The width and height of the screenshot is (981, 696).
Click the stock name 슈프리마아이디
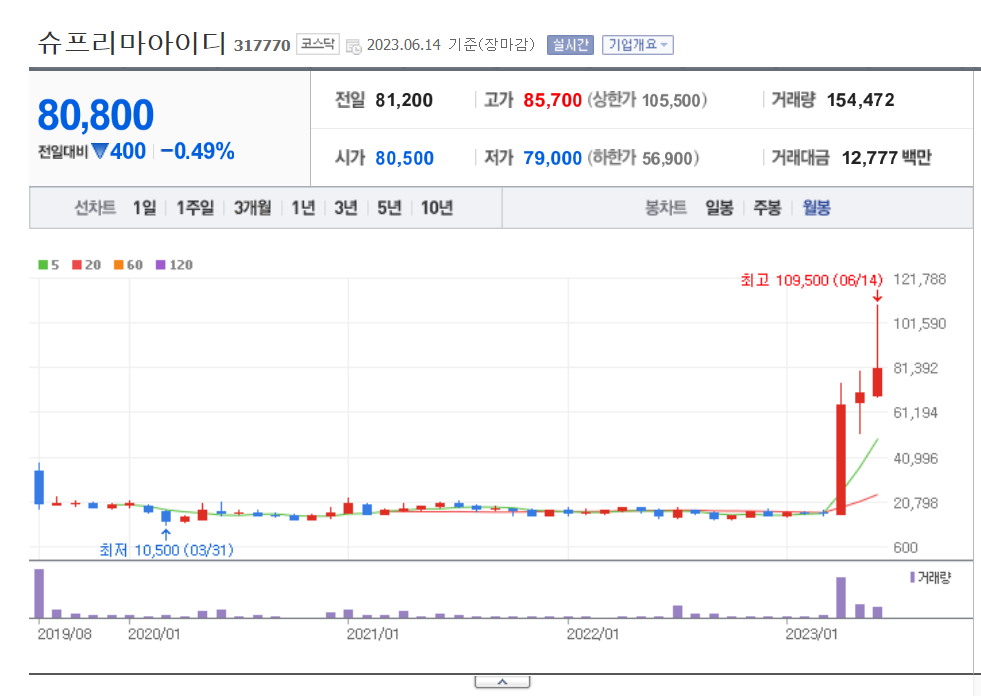click(131, 43)
